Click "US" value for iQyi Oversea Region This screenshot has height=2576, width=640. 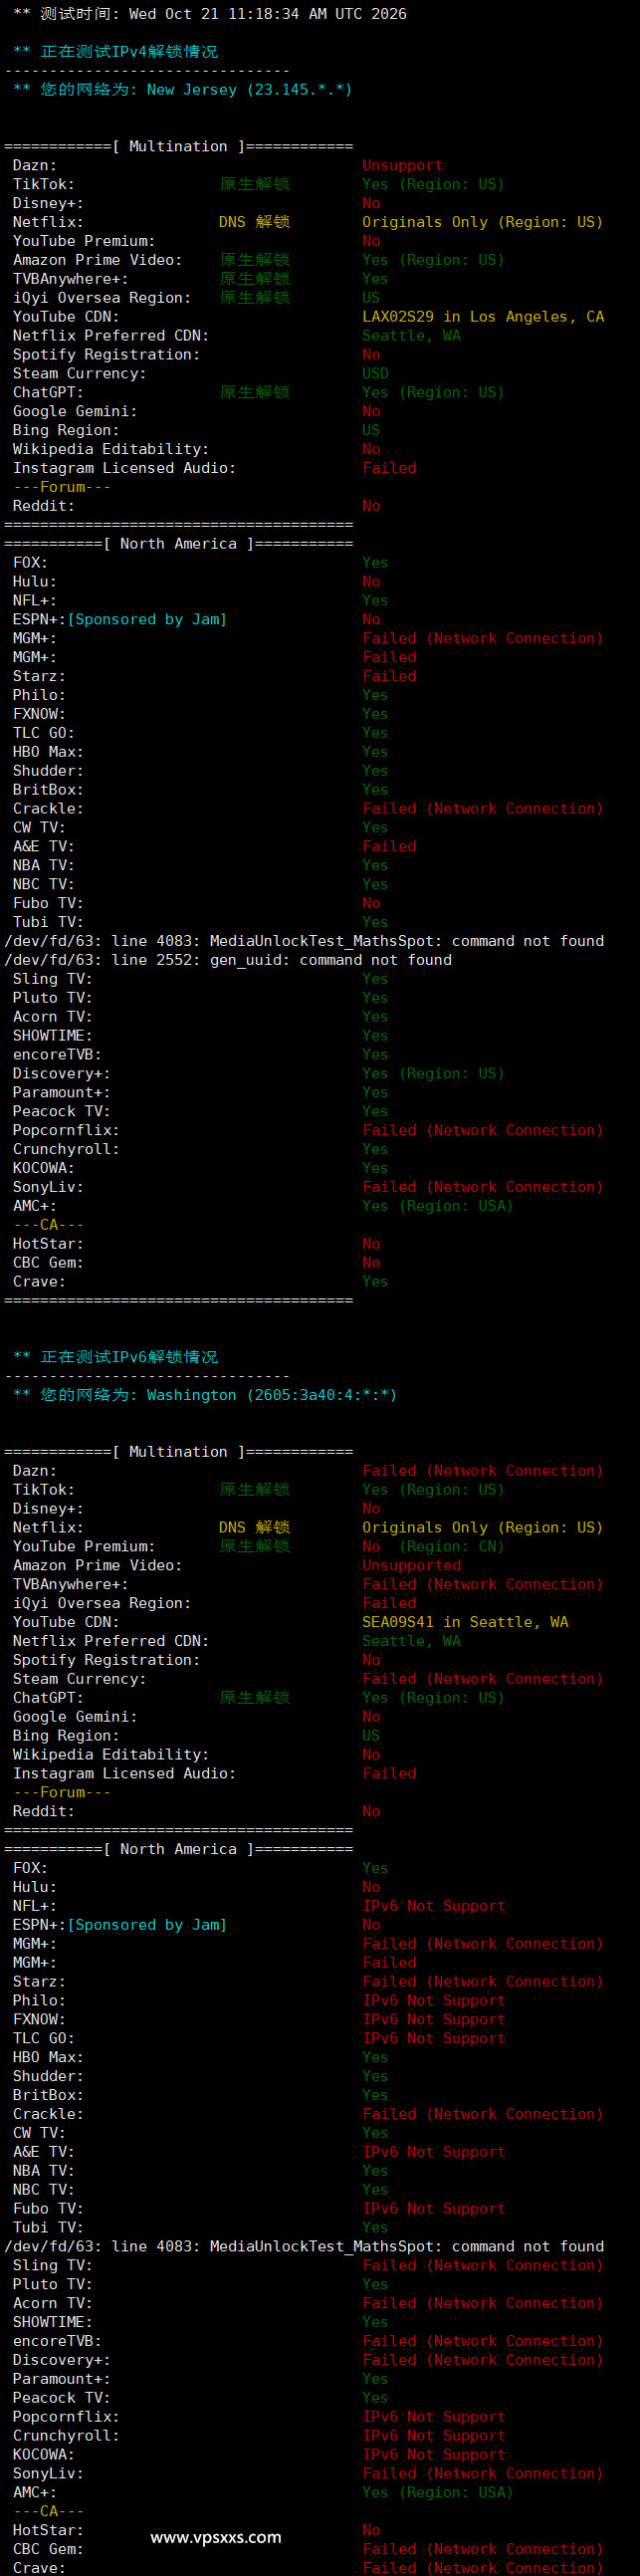tap(371, 298)
